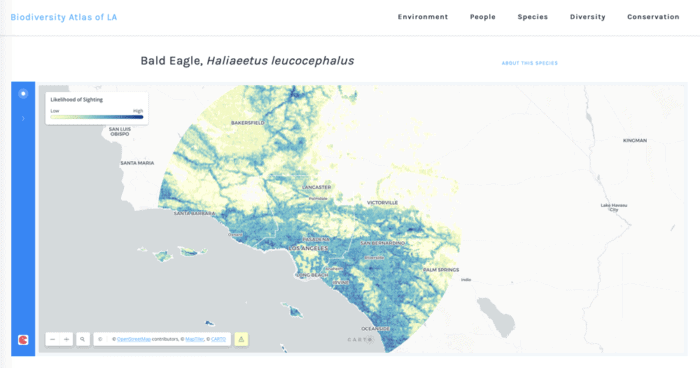Click the Palm Springs label on the map

pyautogui.click(x=441, y=270)
